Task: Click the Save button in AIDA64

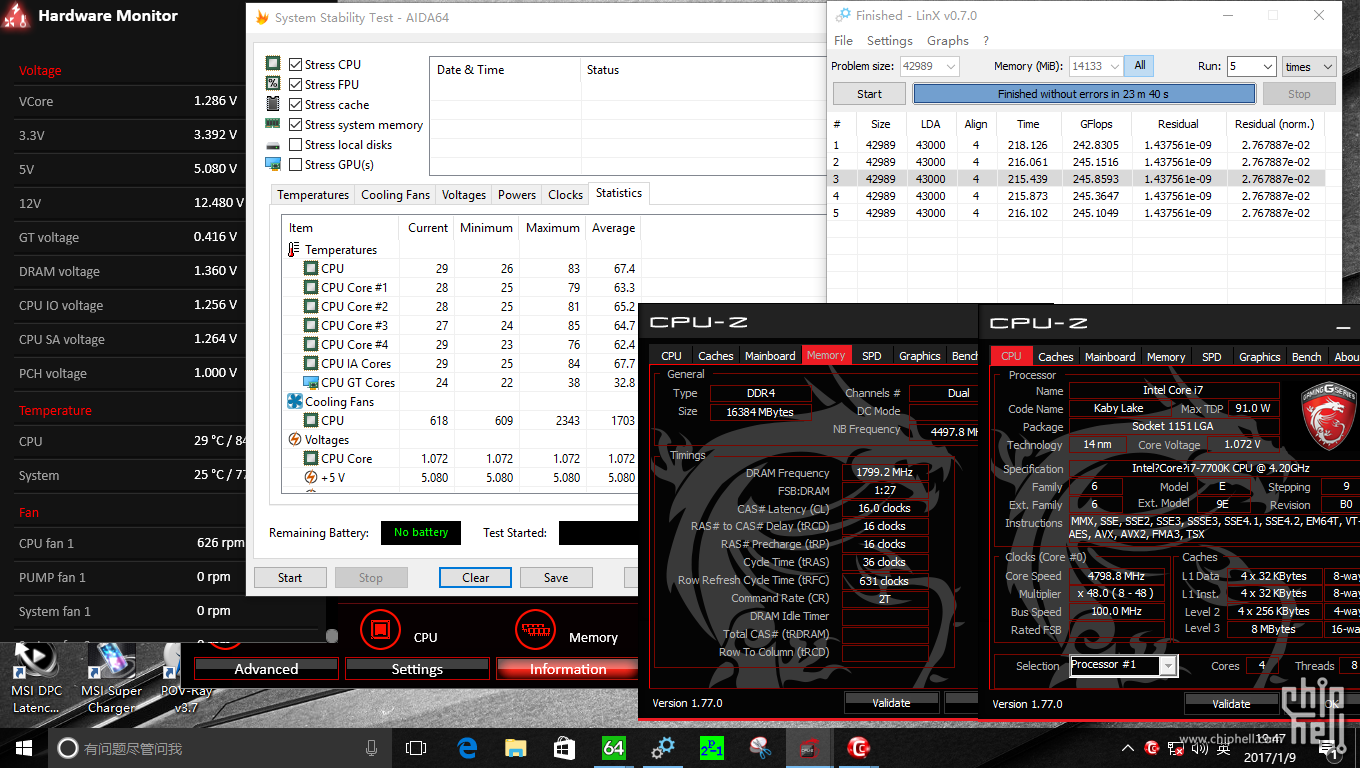Action: click(x=556, y=577)
